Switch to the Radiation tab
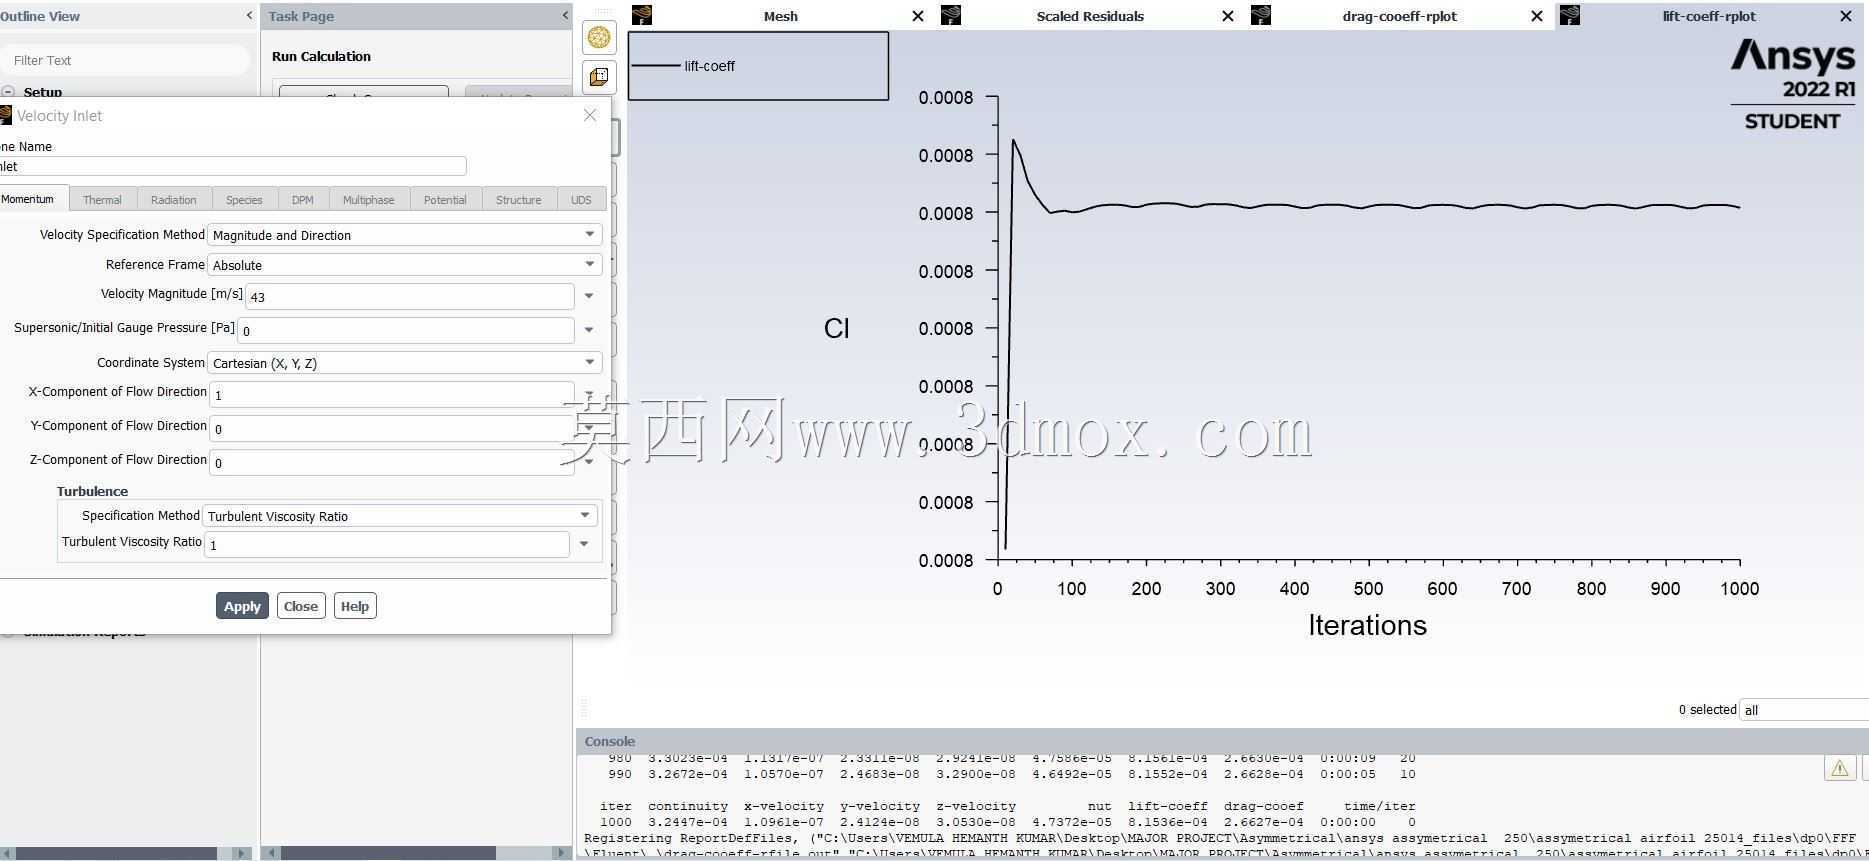1869x861 pixels. (x=174, y=199)
